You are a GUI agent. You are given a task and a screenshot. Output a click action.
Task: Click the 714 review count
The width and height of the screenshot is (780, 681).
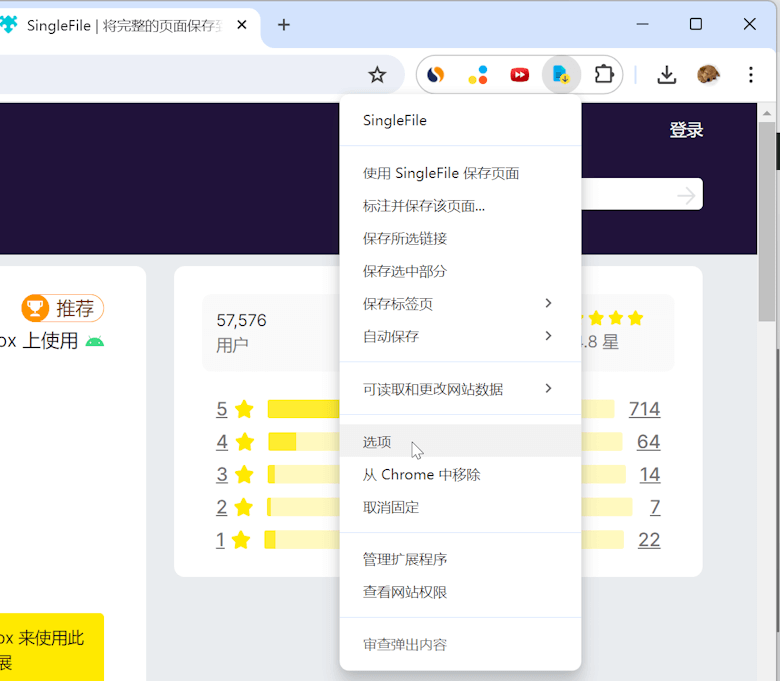click(644, 409)
